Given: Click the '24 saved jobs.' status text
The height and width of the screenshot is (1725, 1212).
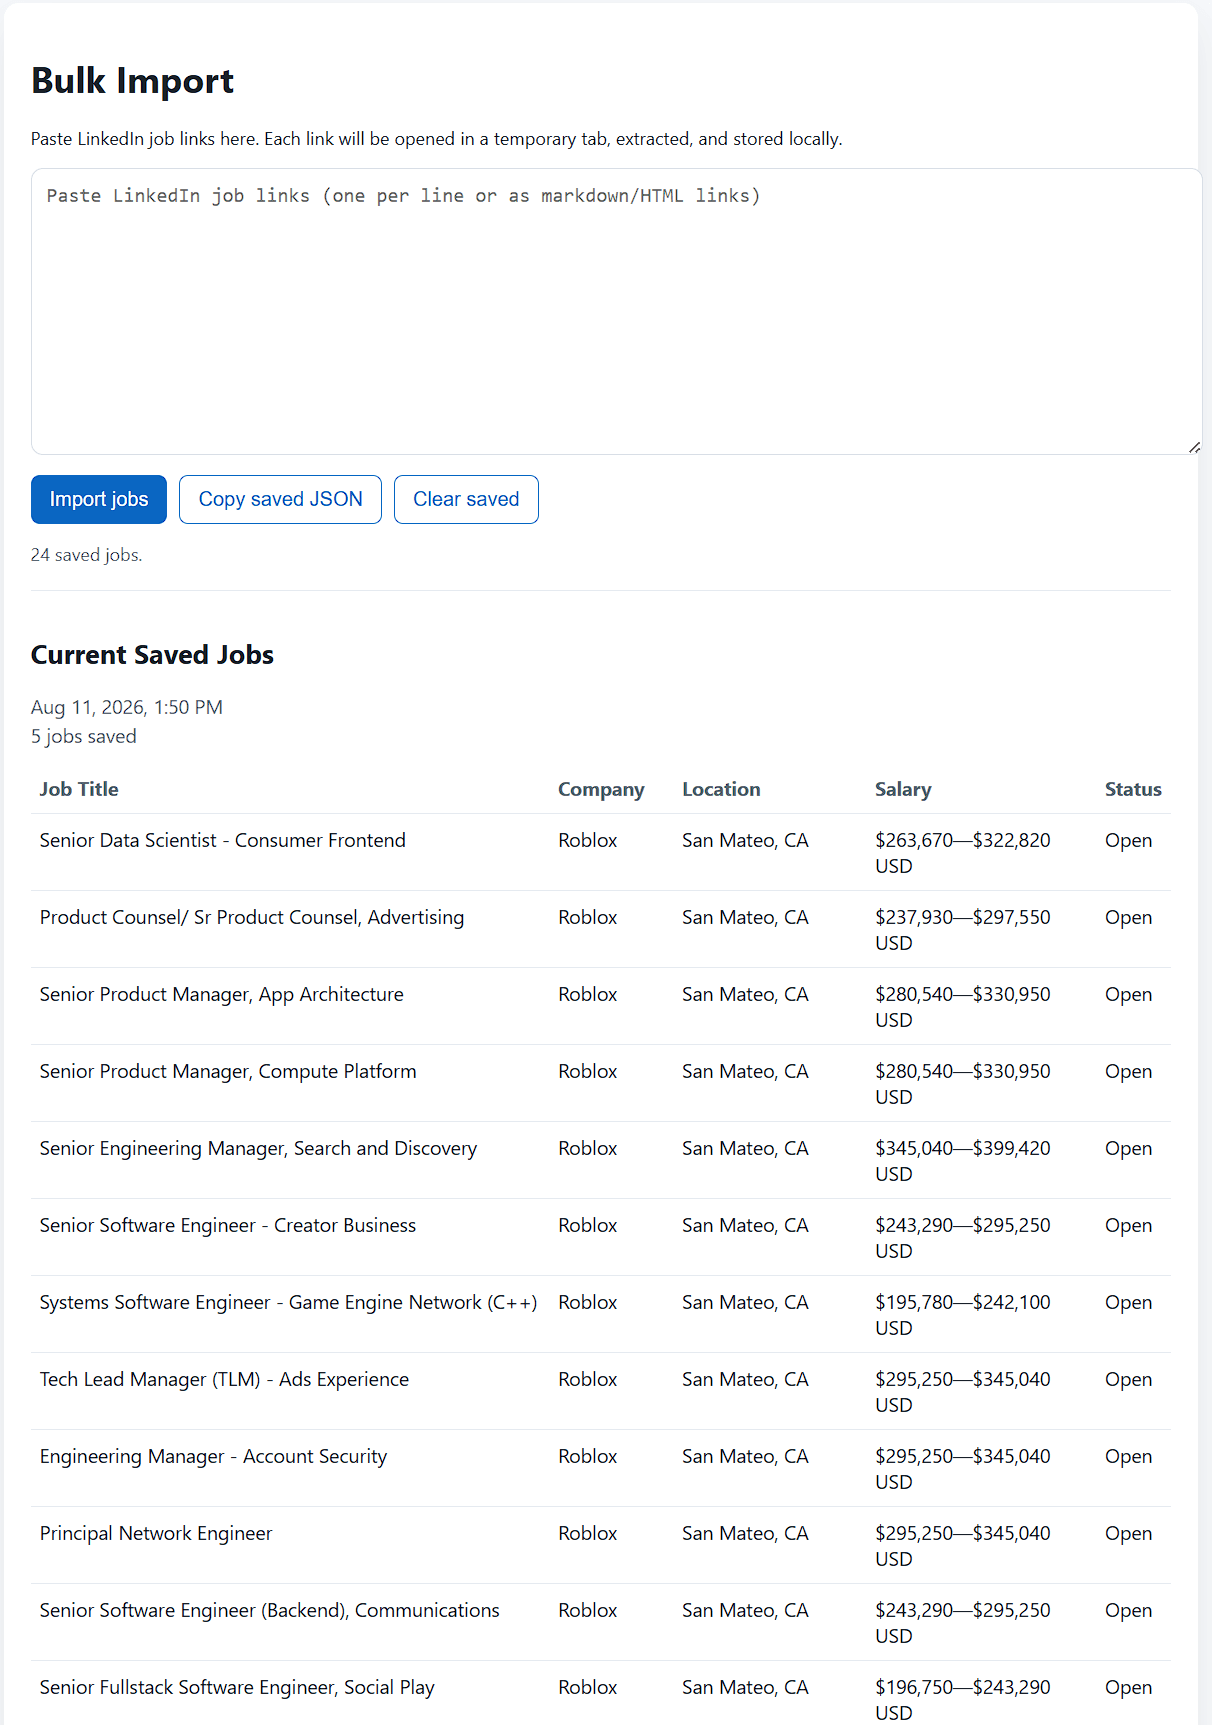Looking at the screenshot, I should (87, 554).
